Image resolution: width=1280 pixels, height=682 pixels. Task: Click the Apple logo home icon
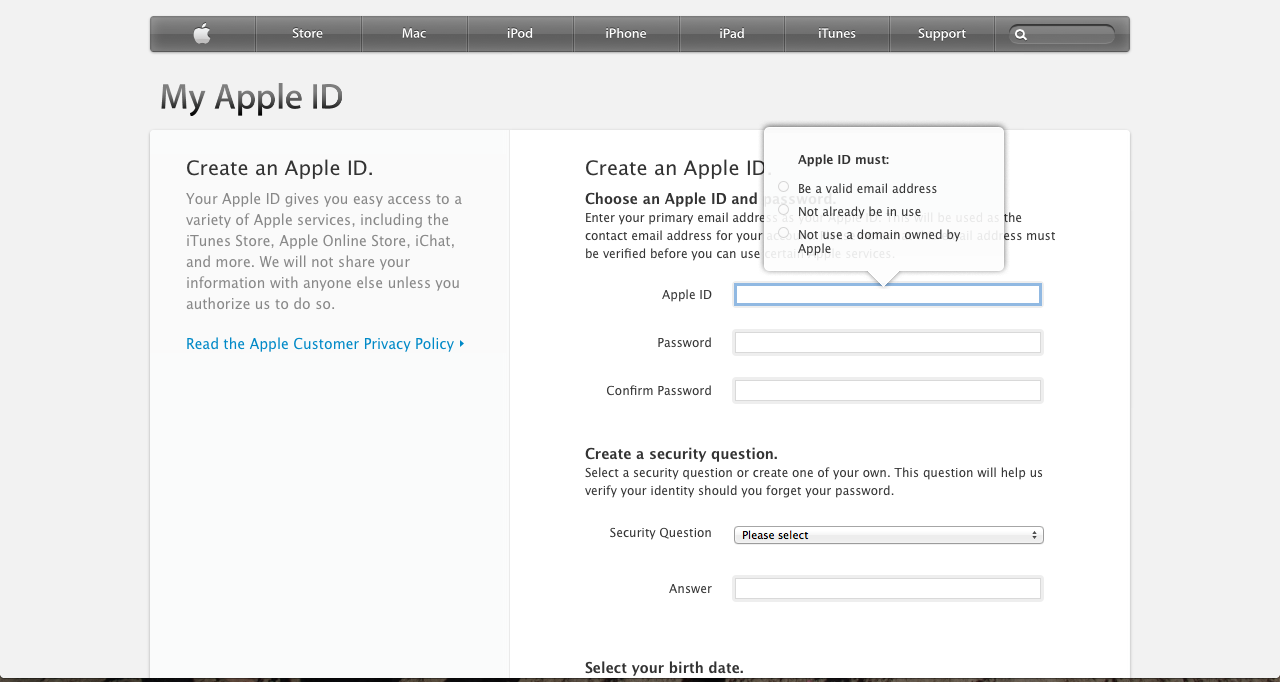pyautogui.click(x=202, y=34)
